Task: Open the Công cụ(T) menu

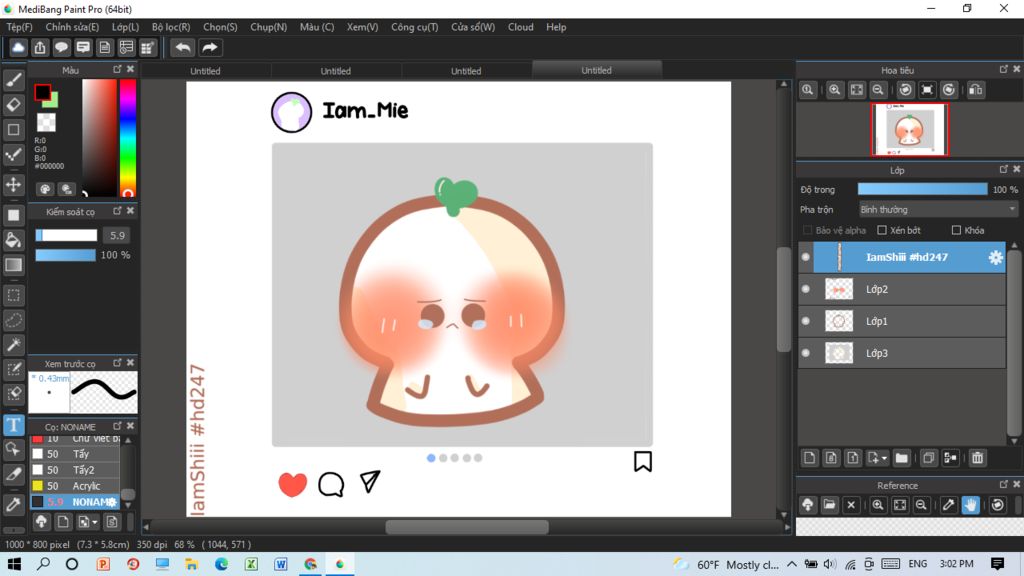Action: (415, 27)
